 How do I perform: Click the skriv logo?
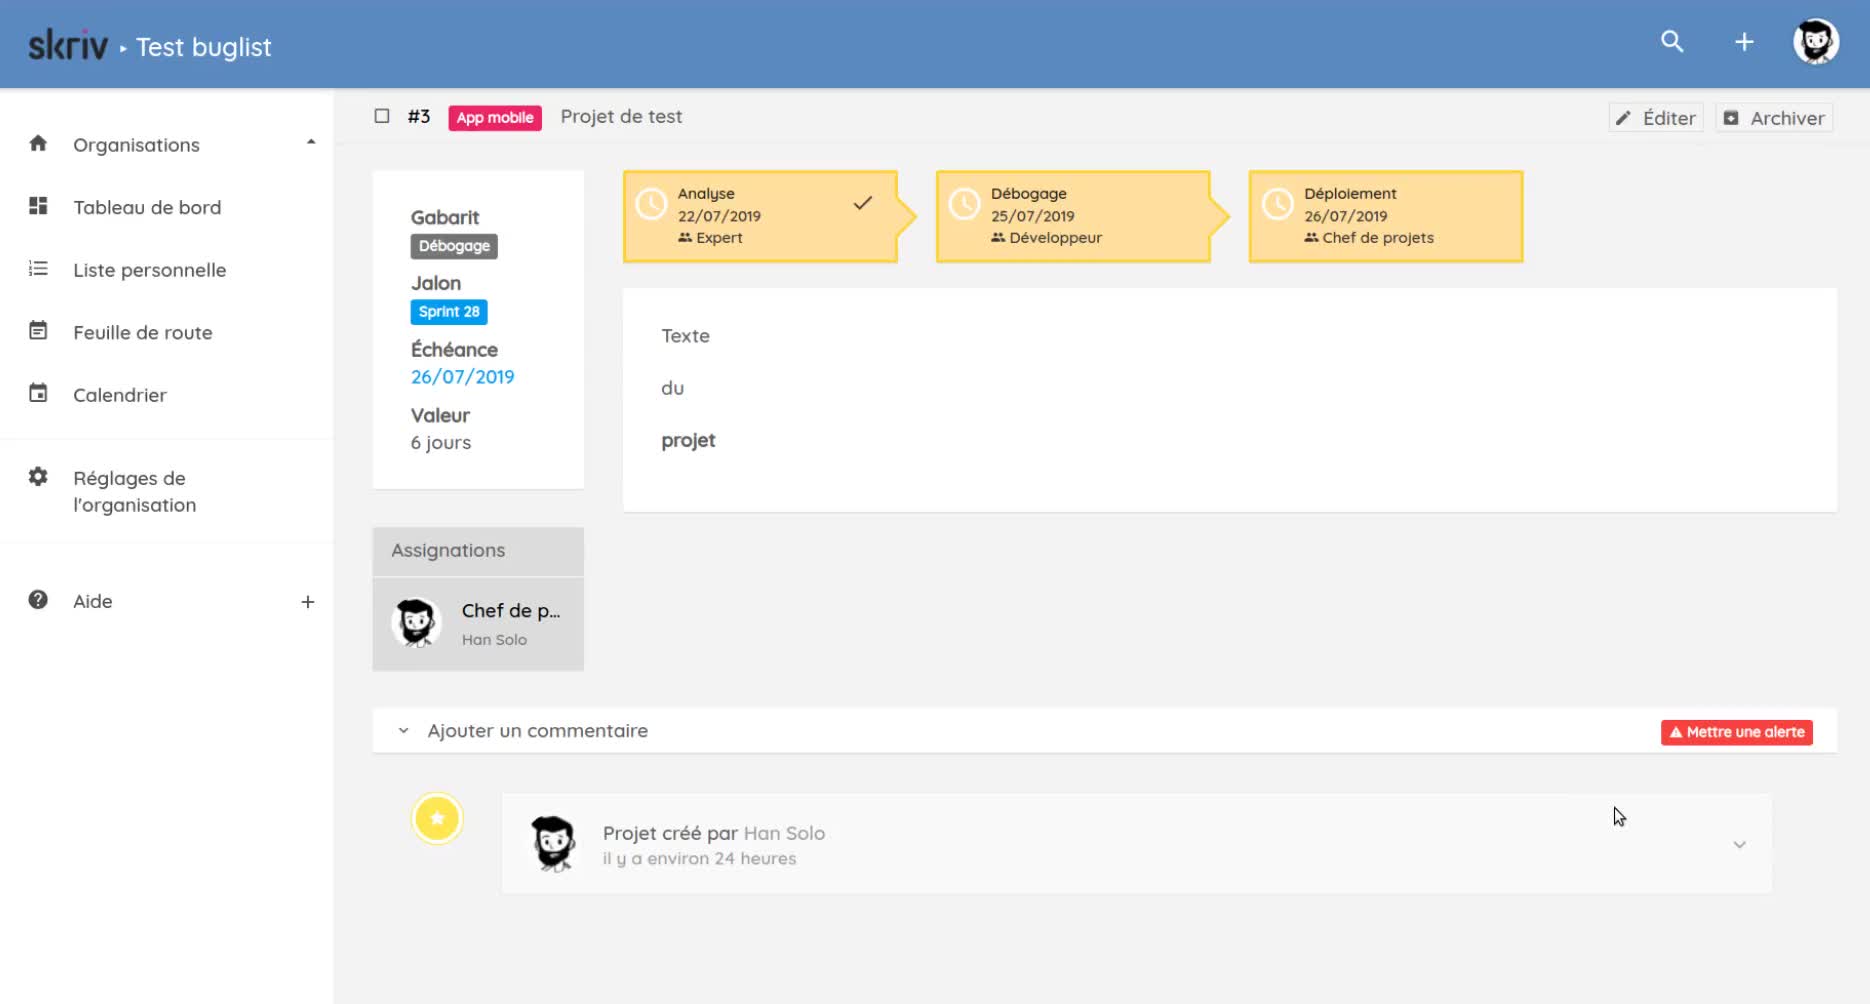[x=68, y=46]
